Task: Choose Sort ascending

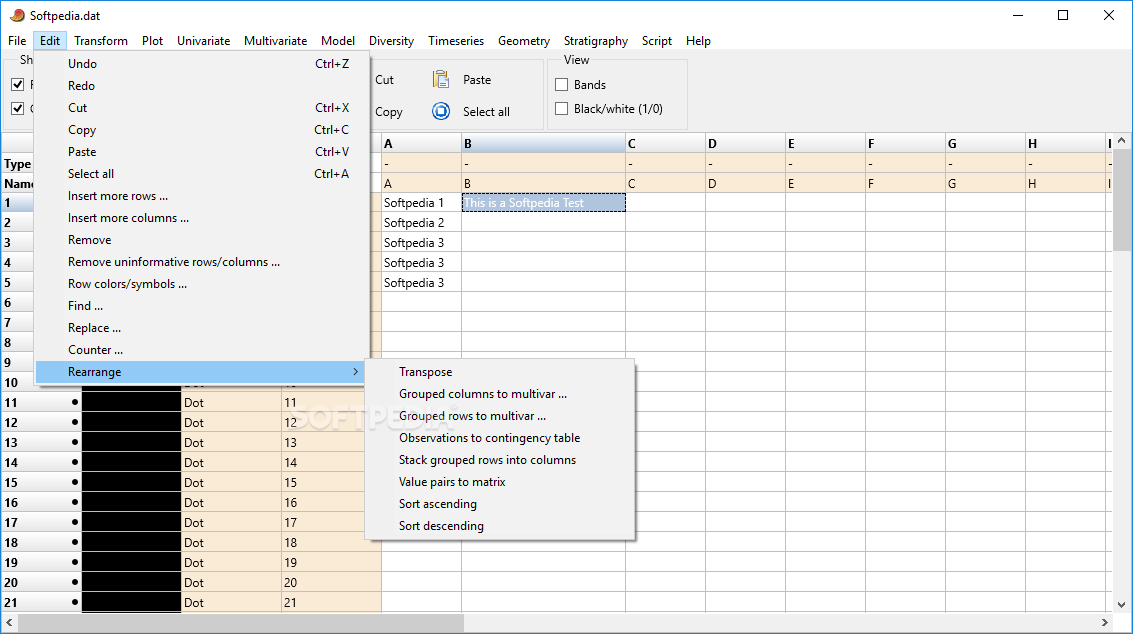Action: pyautogui.click(x=500, y=504)
